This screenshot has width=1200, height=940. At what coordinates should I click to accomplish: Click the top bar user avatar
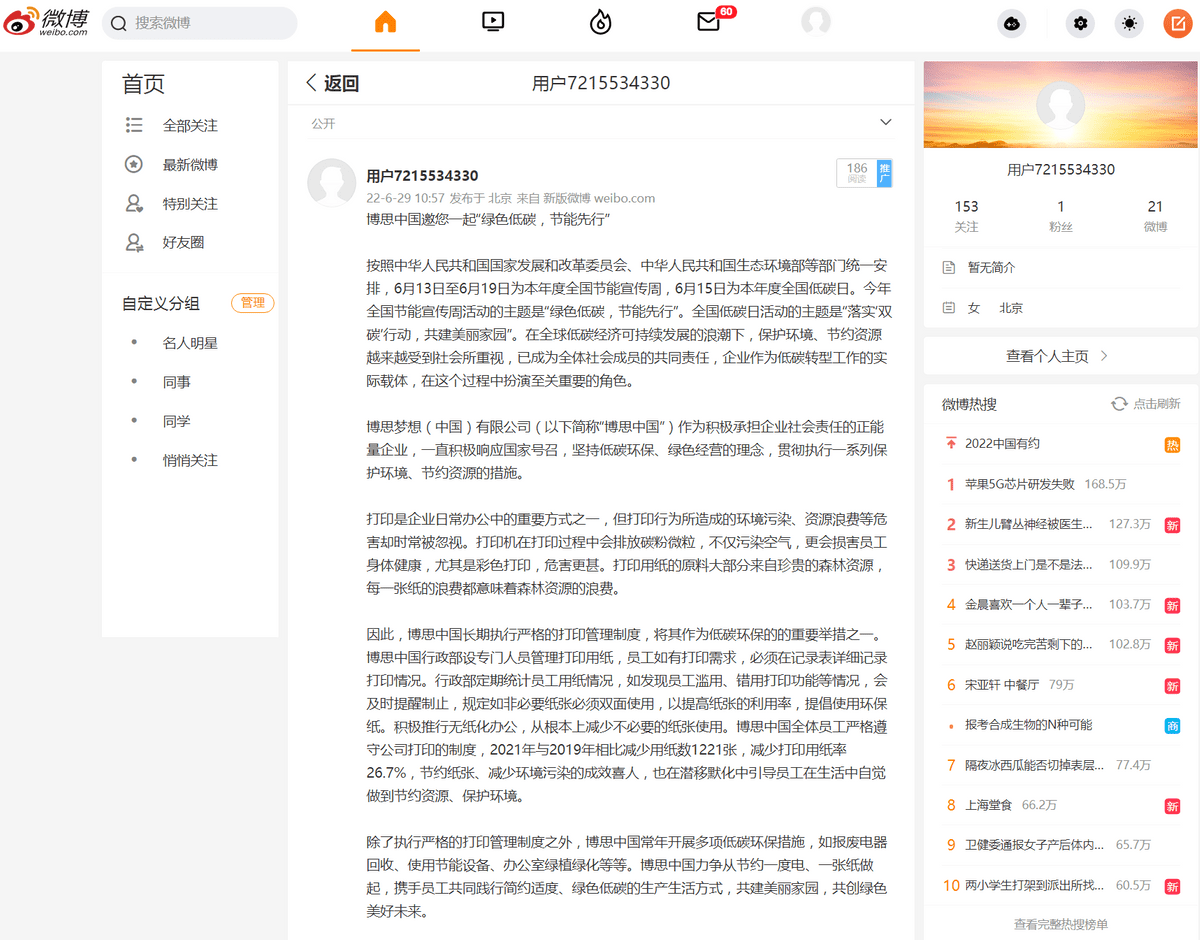(816, 22)
